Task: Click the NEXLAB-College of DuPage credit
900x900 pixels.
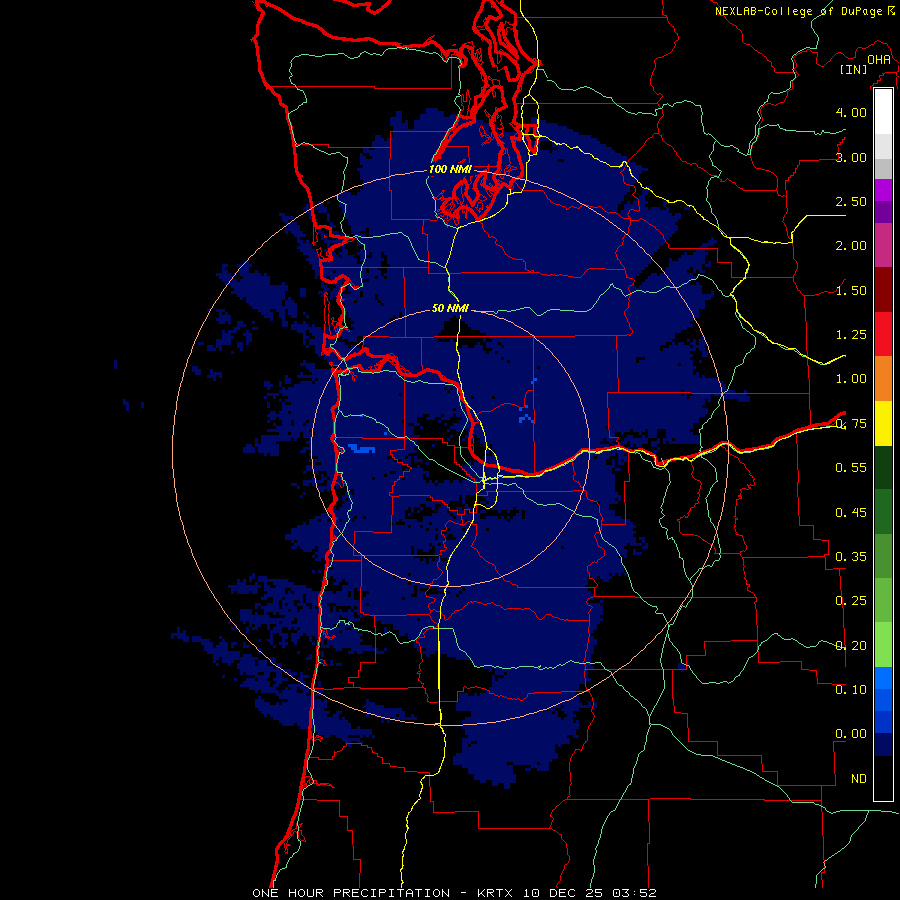Action: (799, 11)
